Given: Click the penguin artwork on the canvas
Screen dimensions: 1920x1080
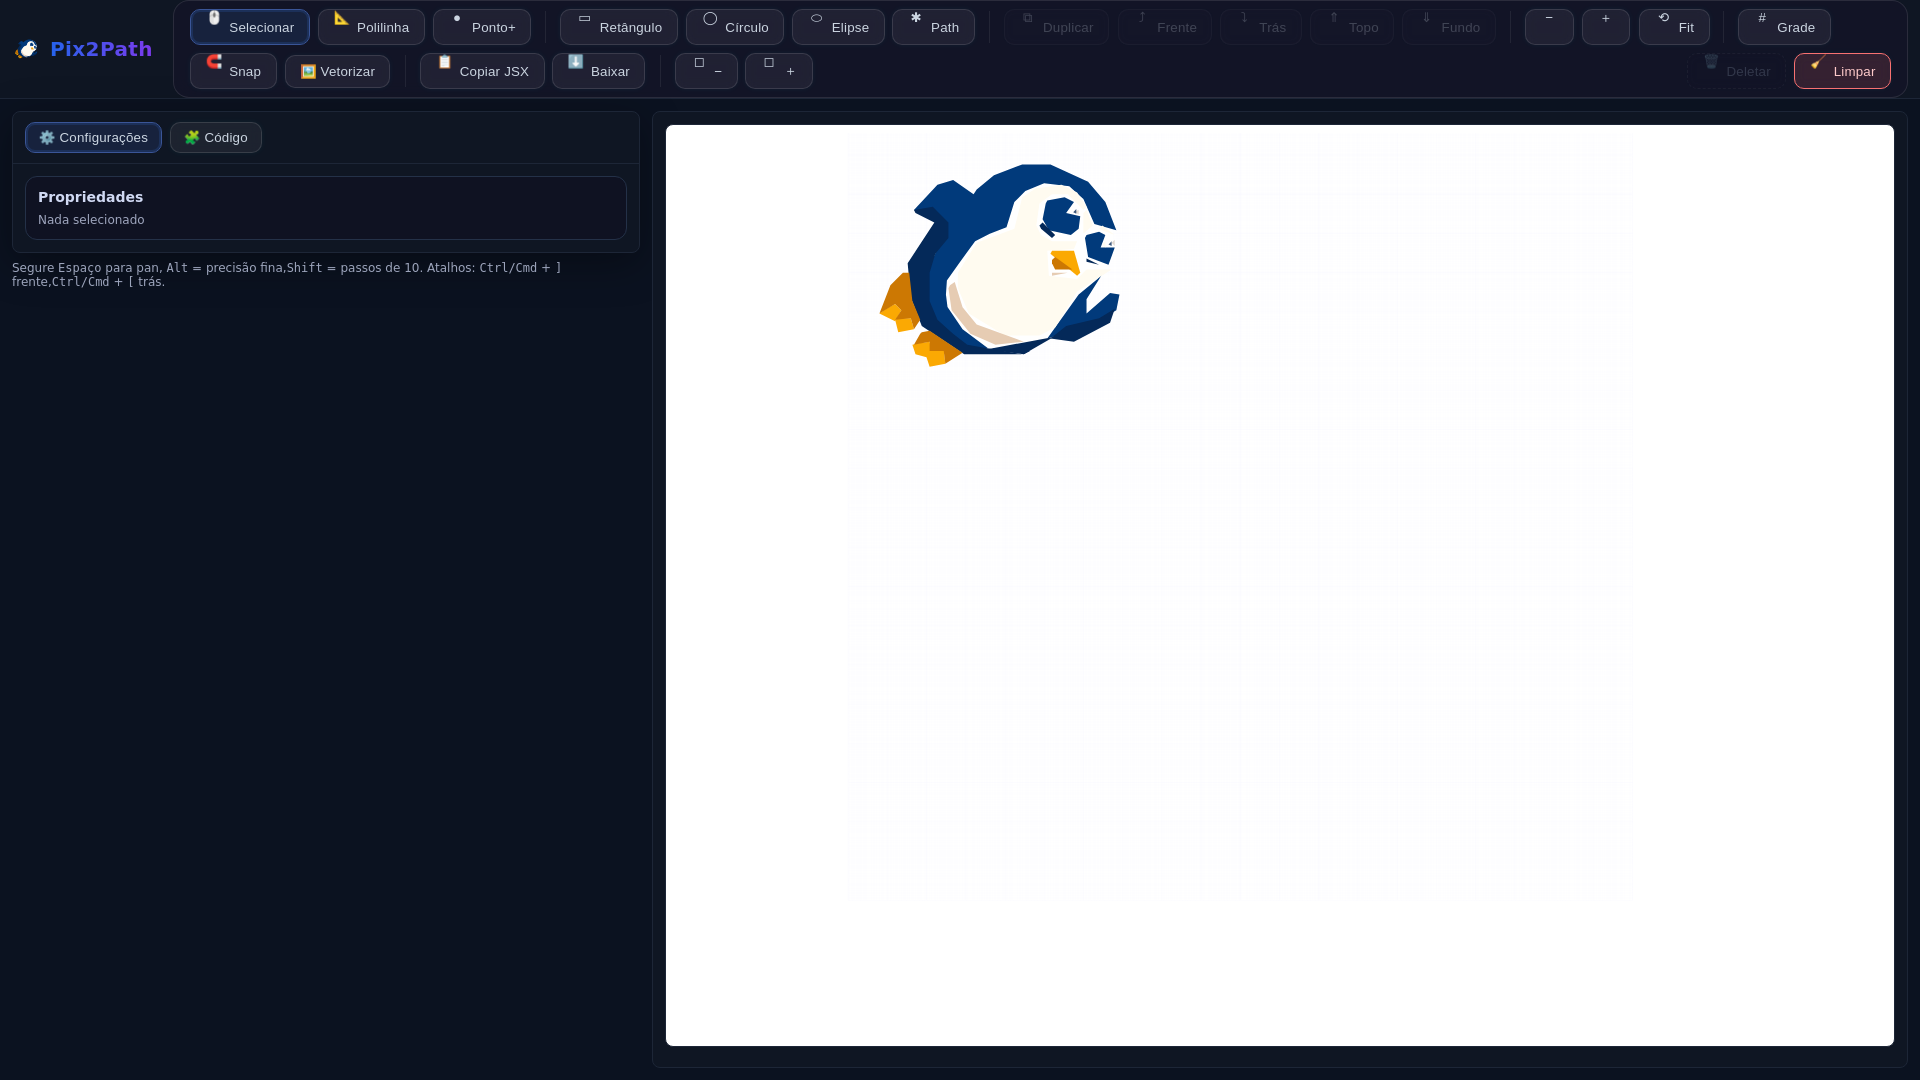Looking at the screenshot, I should click(x=1000, y=265).
